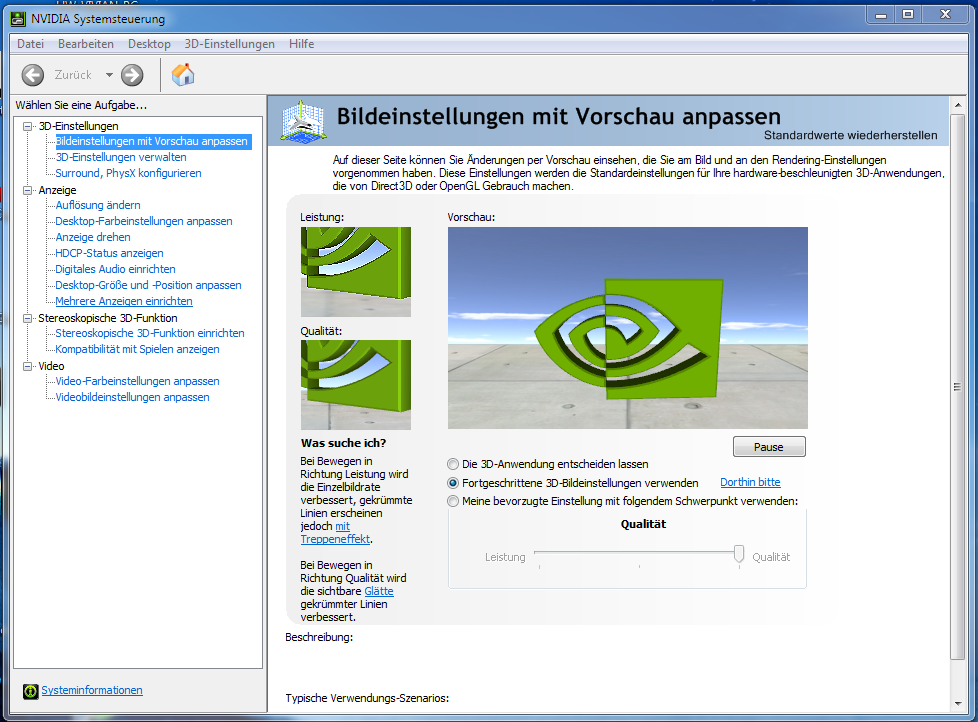Screen dimensions: 978x722
Task: Click the scrollbar up arrow
Action: click(957, 105)
